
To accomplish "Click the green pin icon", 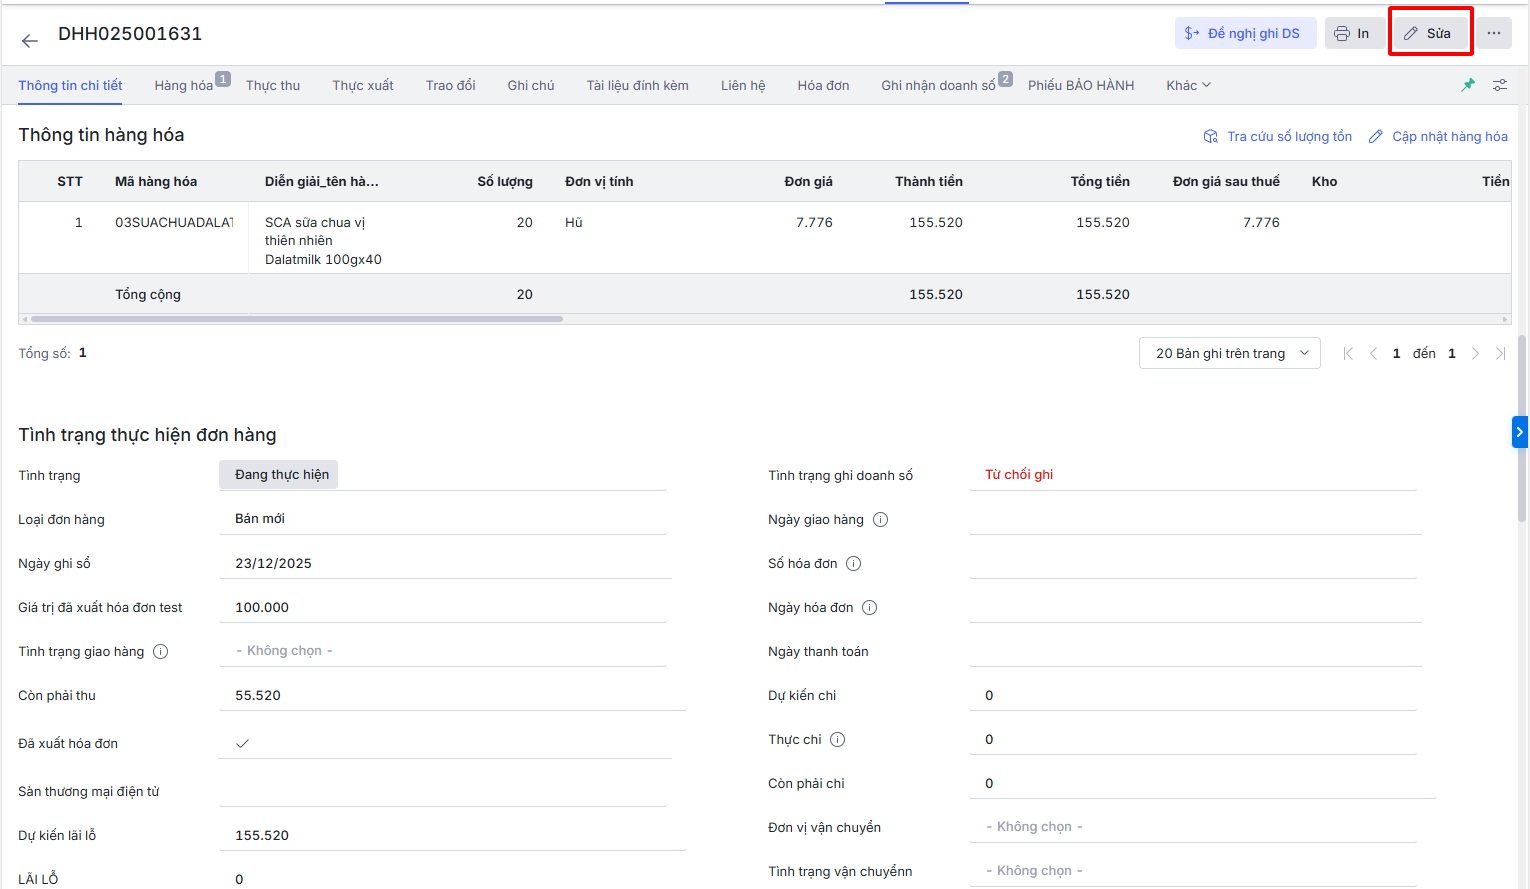I will 1468,85.
